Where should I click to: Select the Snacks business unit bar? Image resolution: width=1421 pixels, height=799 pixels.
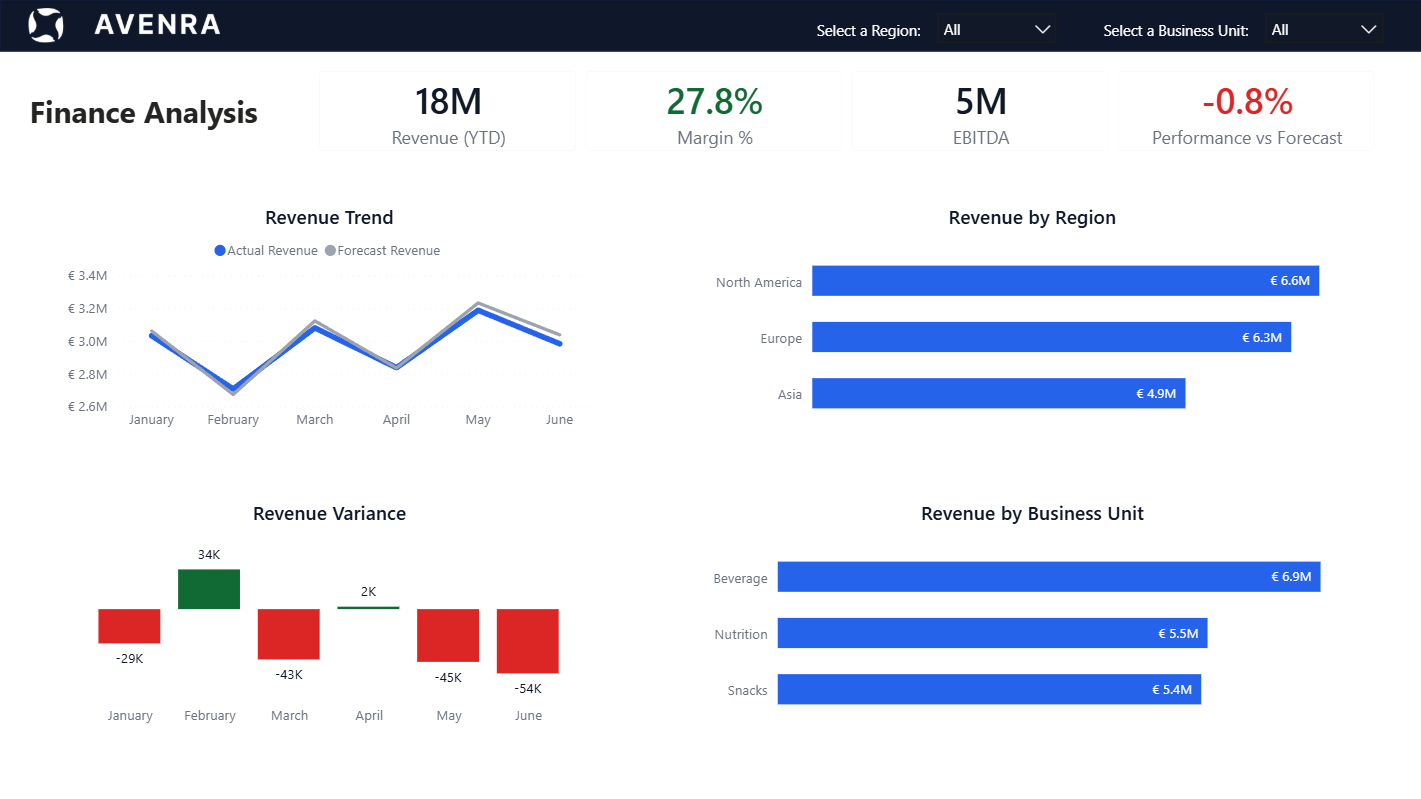988,689
